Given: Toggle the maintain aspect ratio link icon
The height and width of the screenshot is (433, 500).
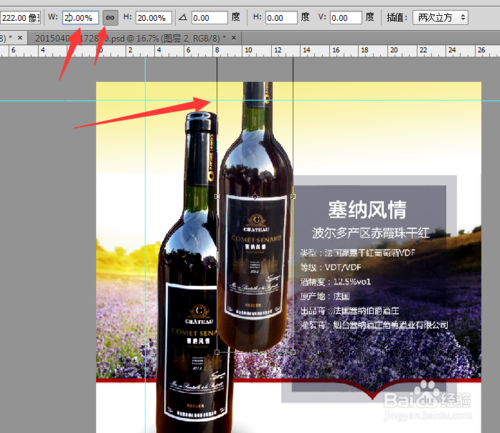Looking at the screenshot, I should coord(110,18).
